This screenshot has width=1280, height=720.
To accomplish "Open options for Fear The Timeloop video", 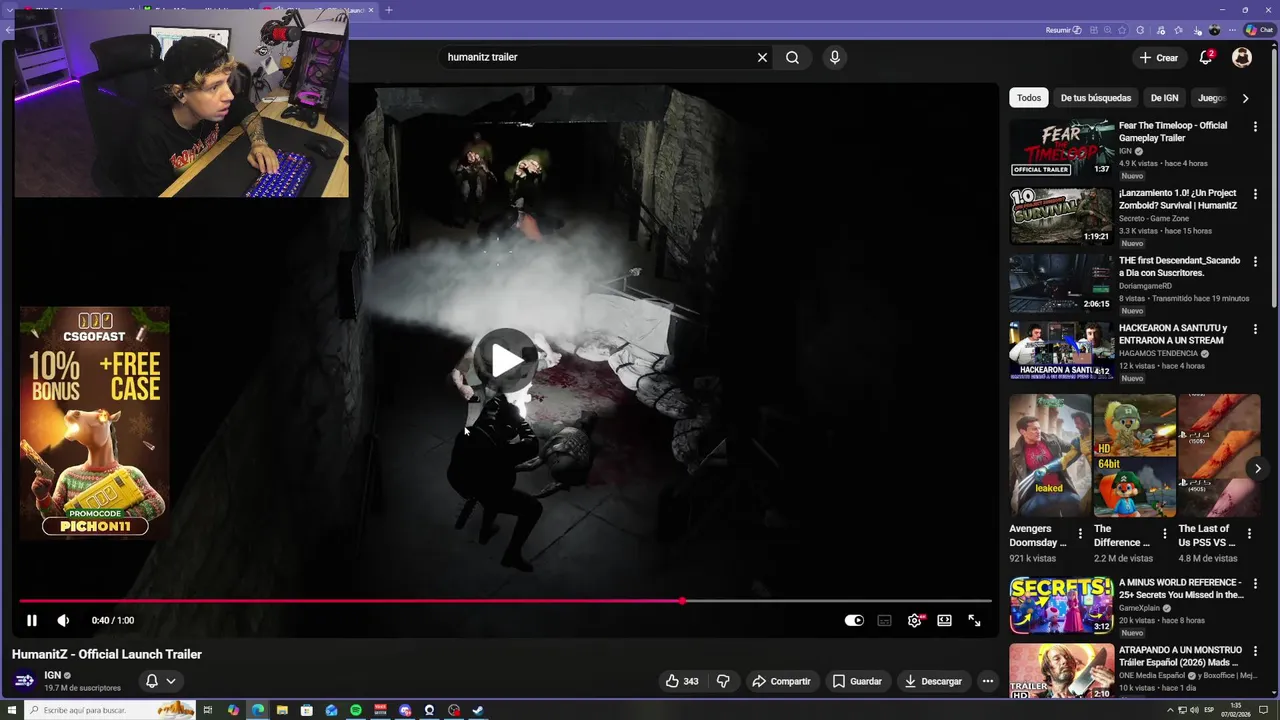I will click(x=1255, y=127).
